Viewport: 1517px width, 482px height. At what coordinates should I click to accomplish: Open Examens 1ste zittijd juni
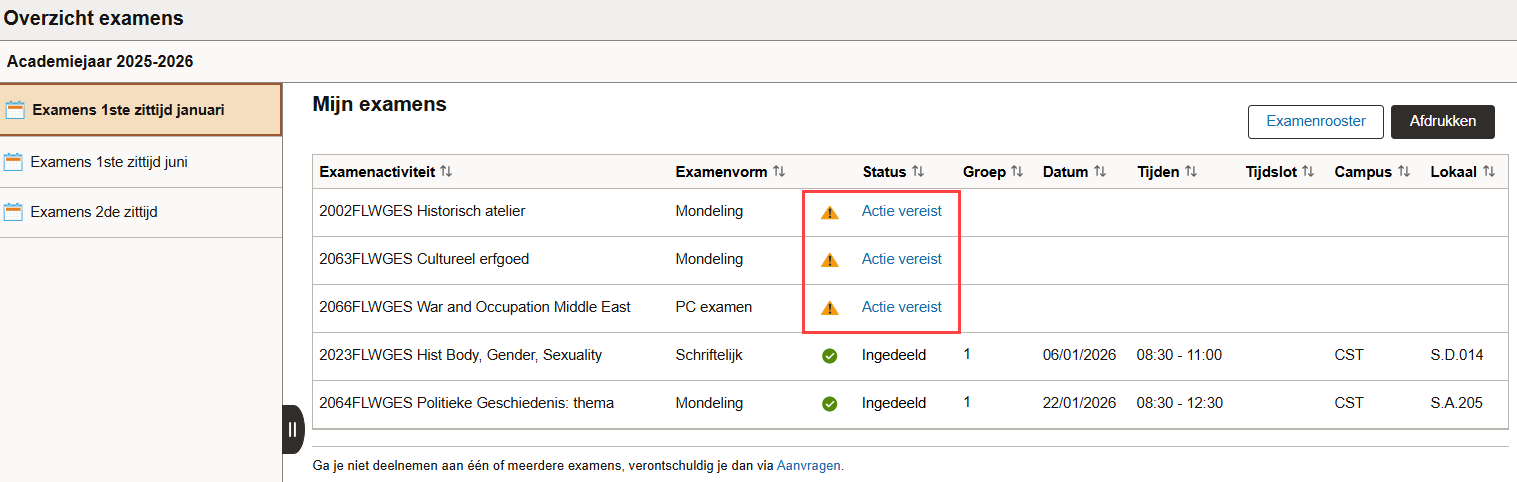point(108,161)
